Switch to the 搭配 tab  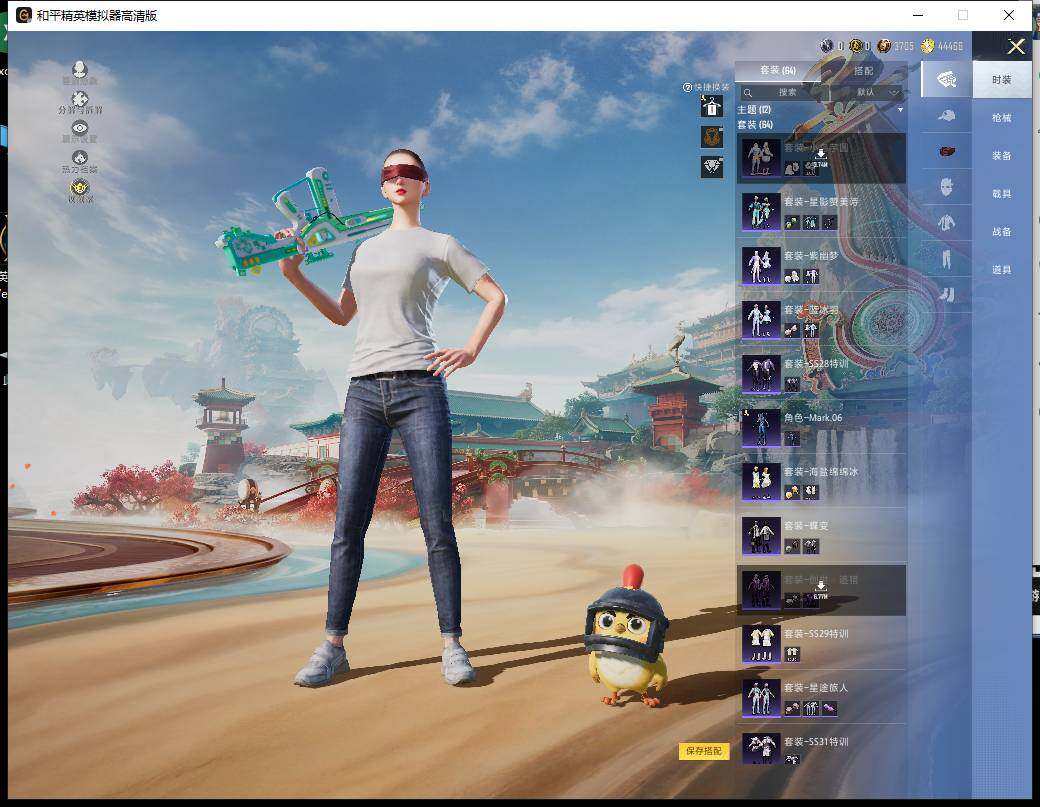(x=863, y=71)
